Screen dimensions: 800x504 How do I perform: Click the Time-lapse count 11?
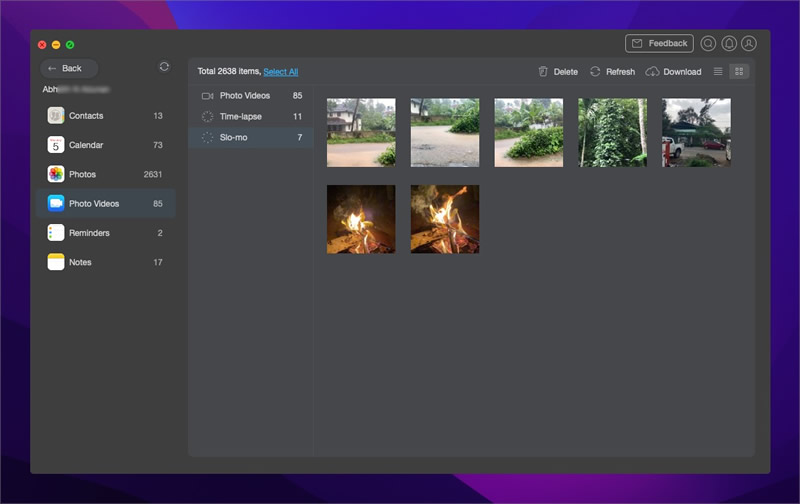pos(297,116)
